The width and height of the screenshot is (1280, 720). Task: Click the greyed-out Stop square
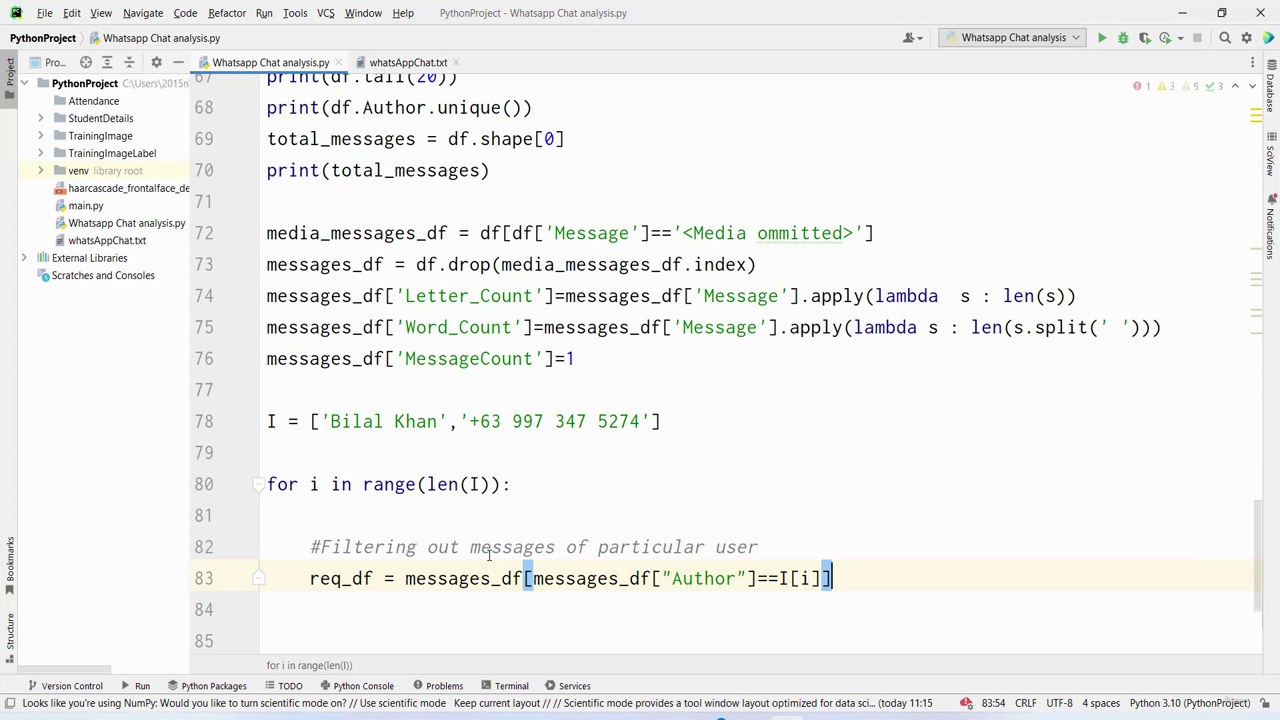click(1197, 38)
